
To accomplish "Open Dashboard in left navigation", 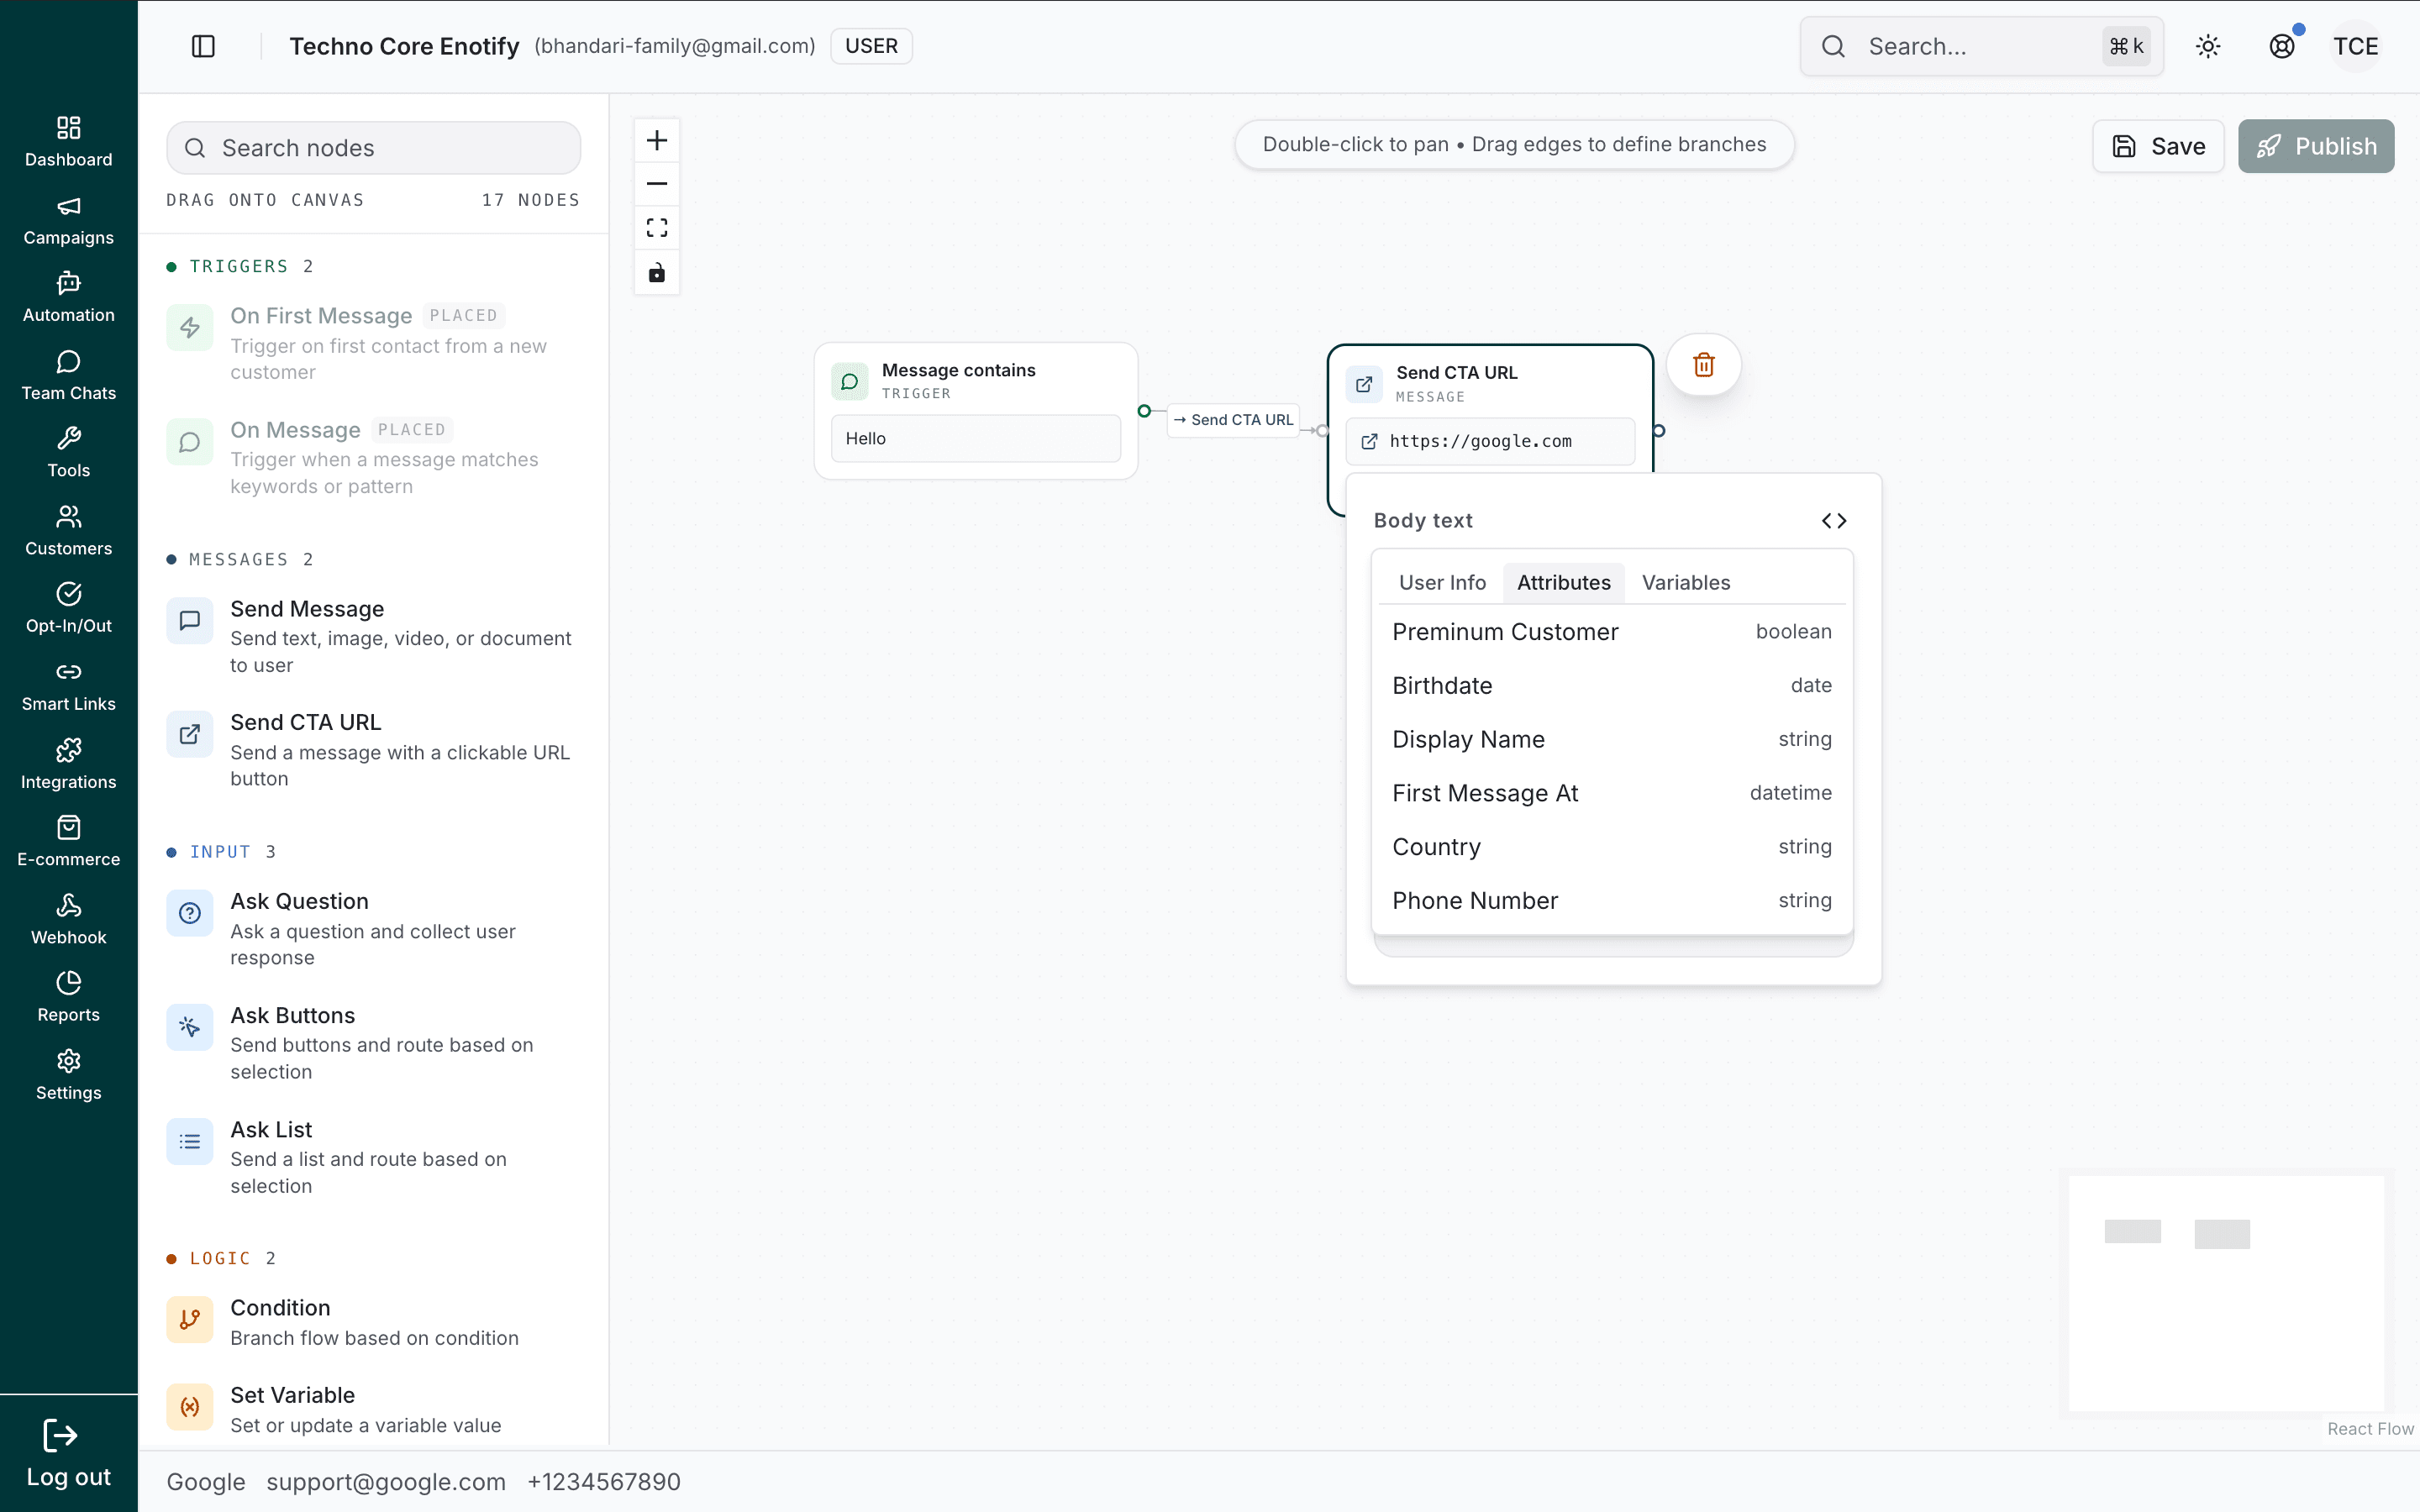I will click(x=68, y=142).
